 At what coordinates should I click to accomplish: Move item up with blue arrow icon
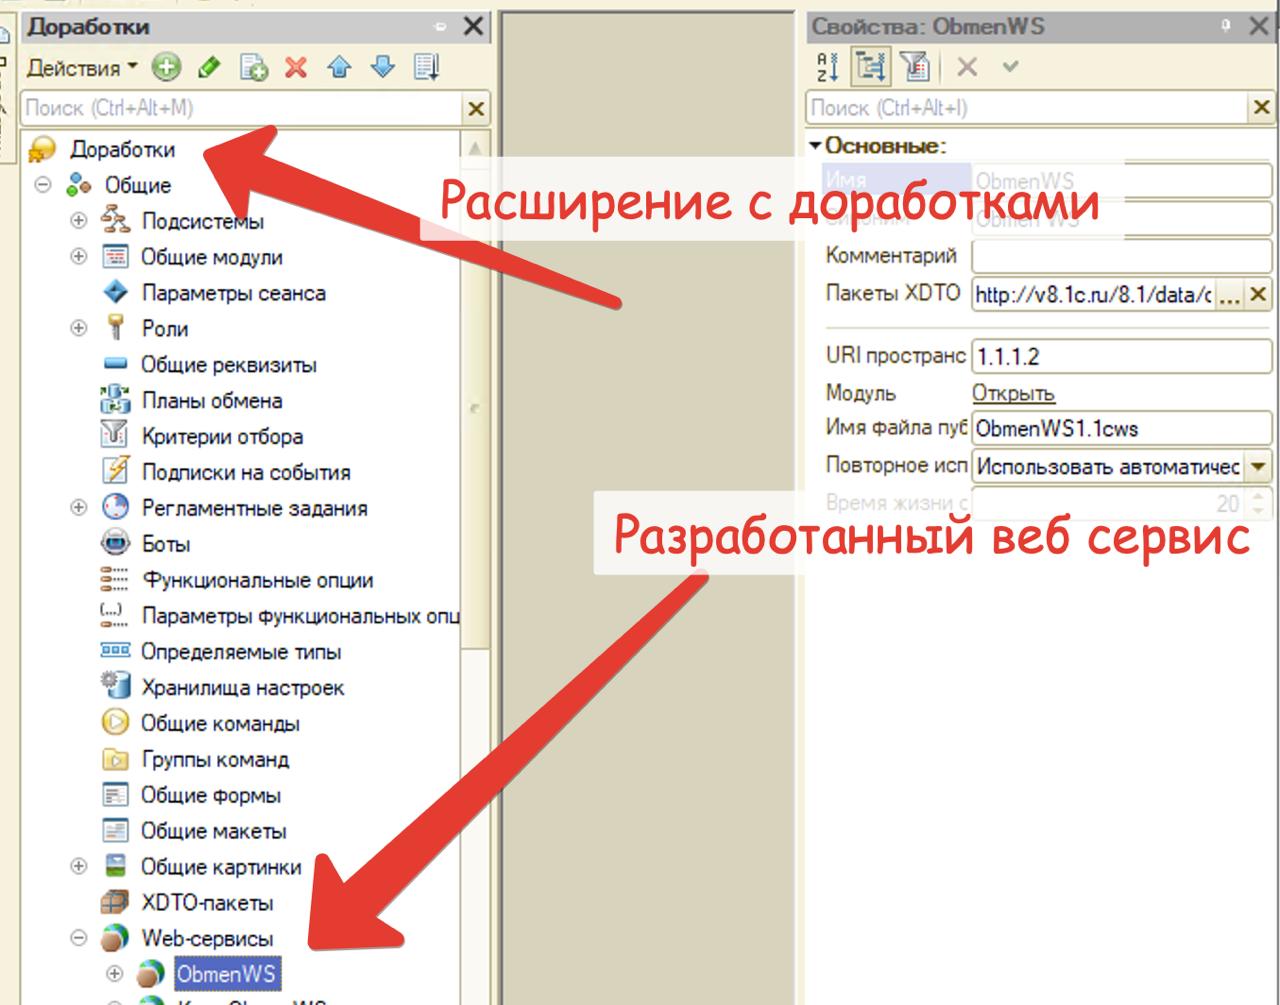tap(340, 68)
